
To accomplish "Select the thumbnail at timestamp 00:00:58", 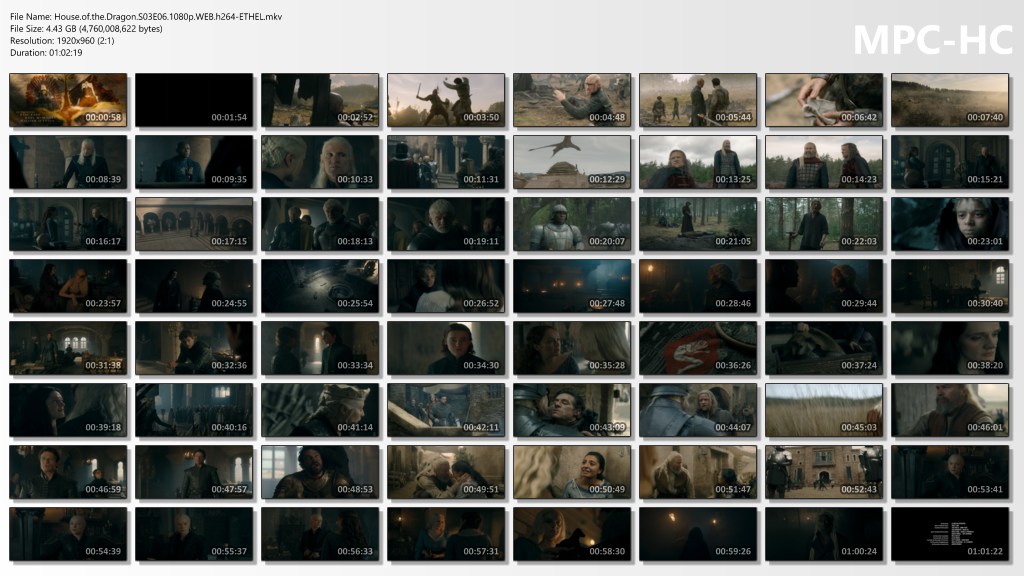I will [68, 100].
